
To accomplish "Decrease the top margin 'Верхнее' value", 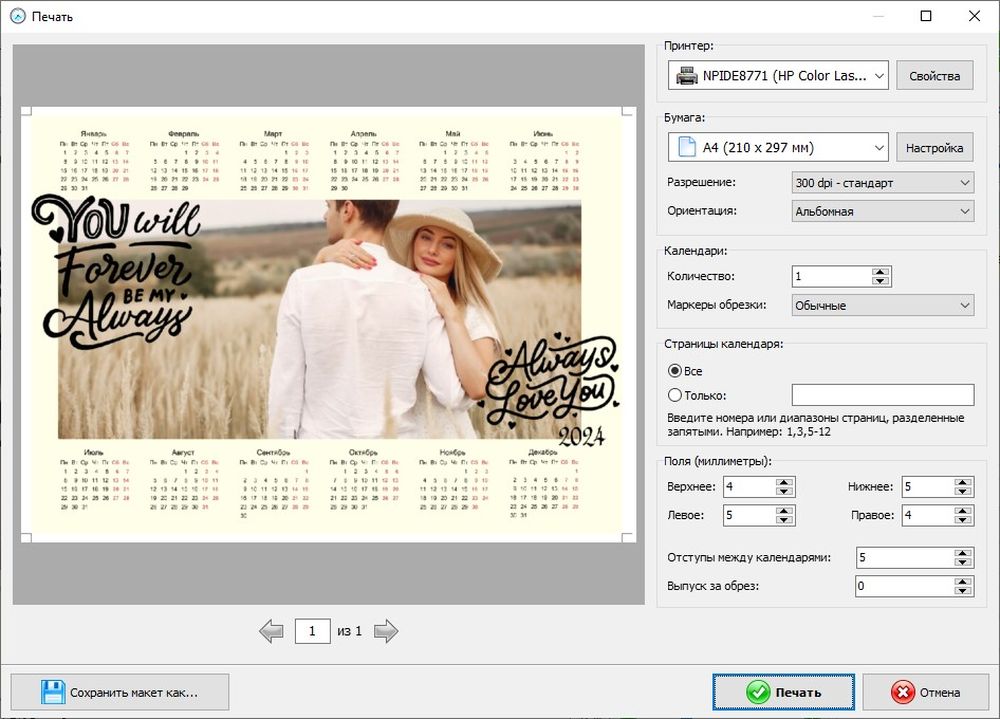I will (x=784, y=492).
